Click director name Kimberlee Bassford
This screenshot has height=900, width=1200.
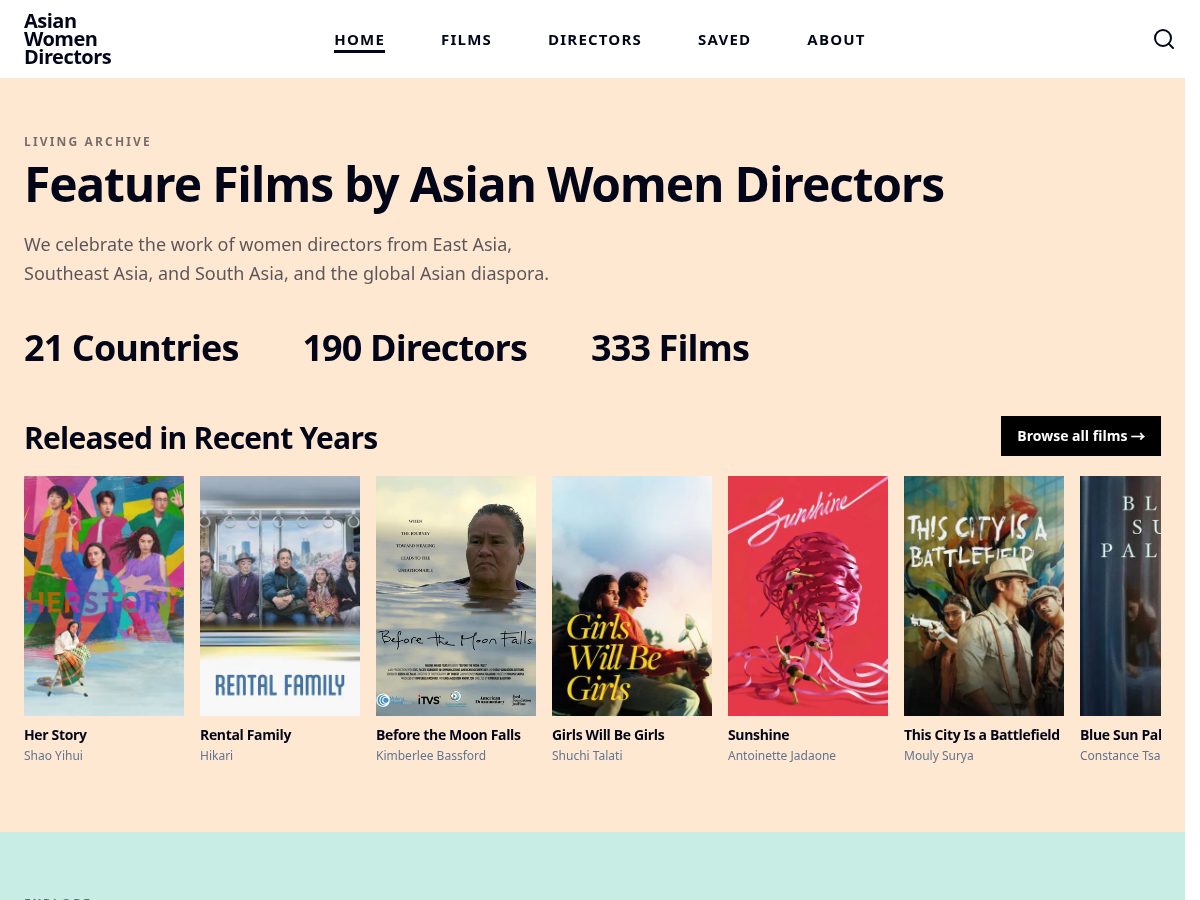coord(431,756)
